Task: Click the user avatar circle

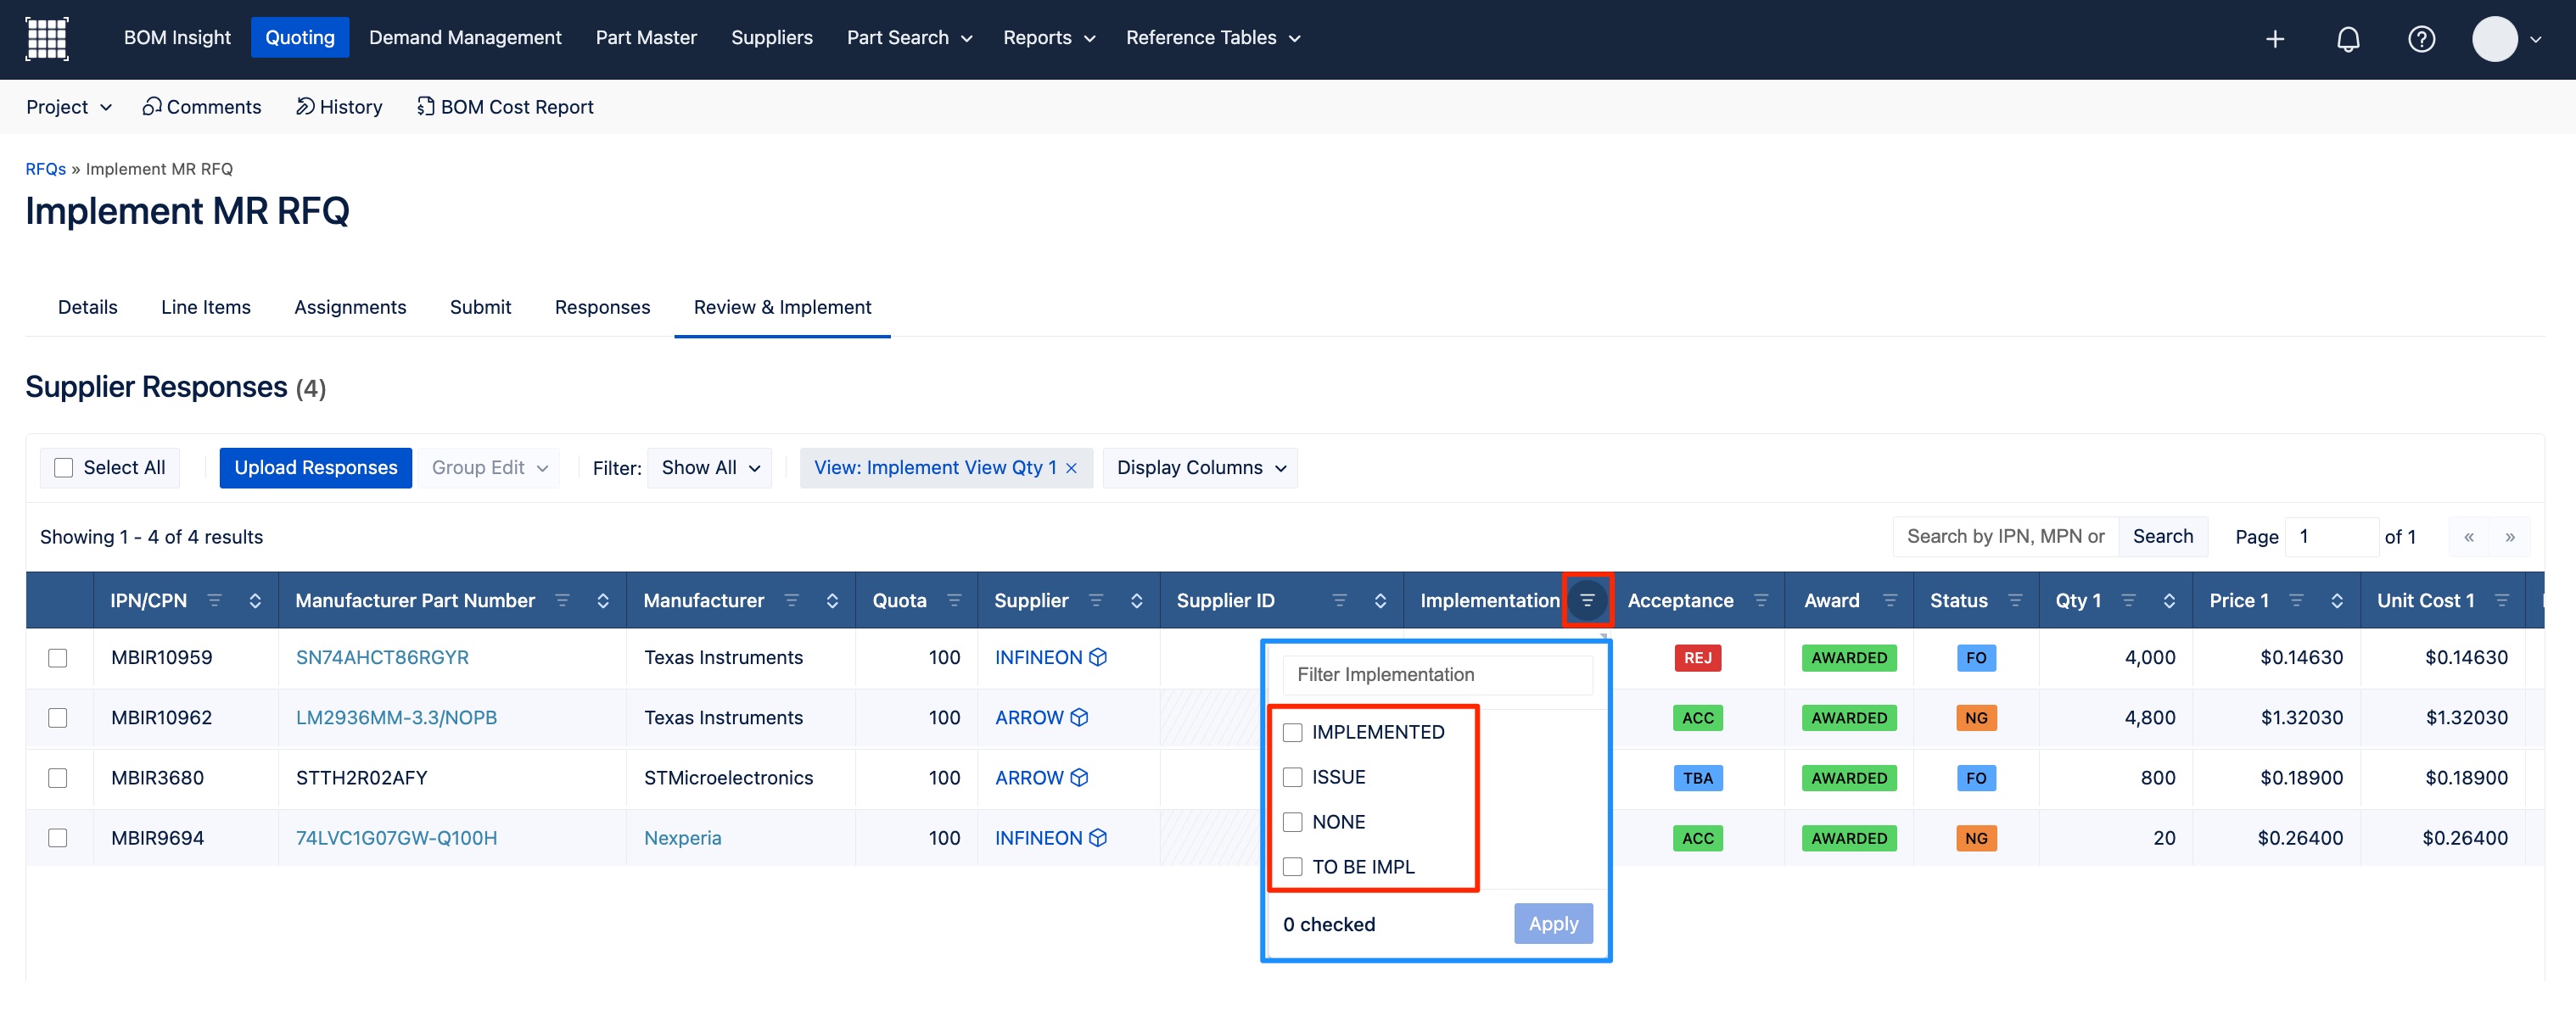Action: point(2494,39)
